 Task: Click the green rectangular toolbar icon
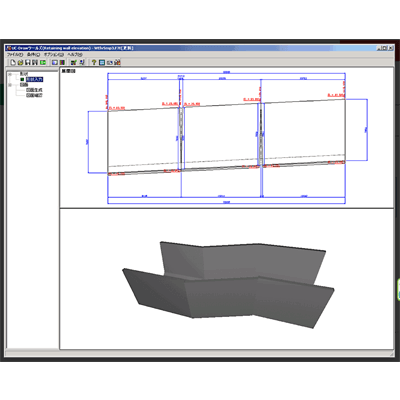click(43, 62)
